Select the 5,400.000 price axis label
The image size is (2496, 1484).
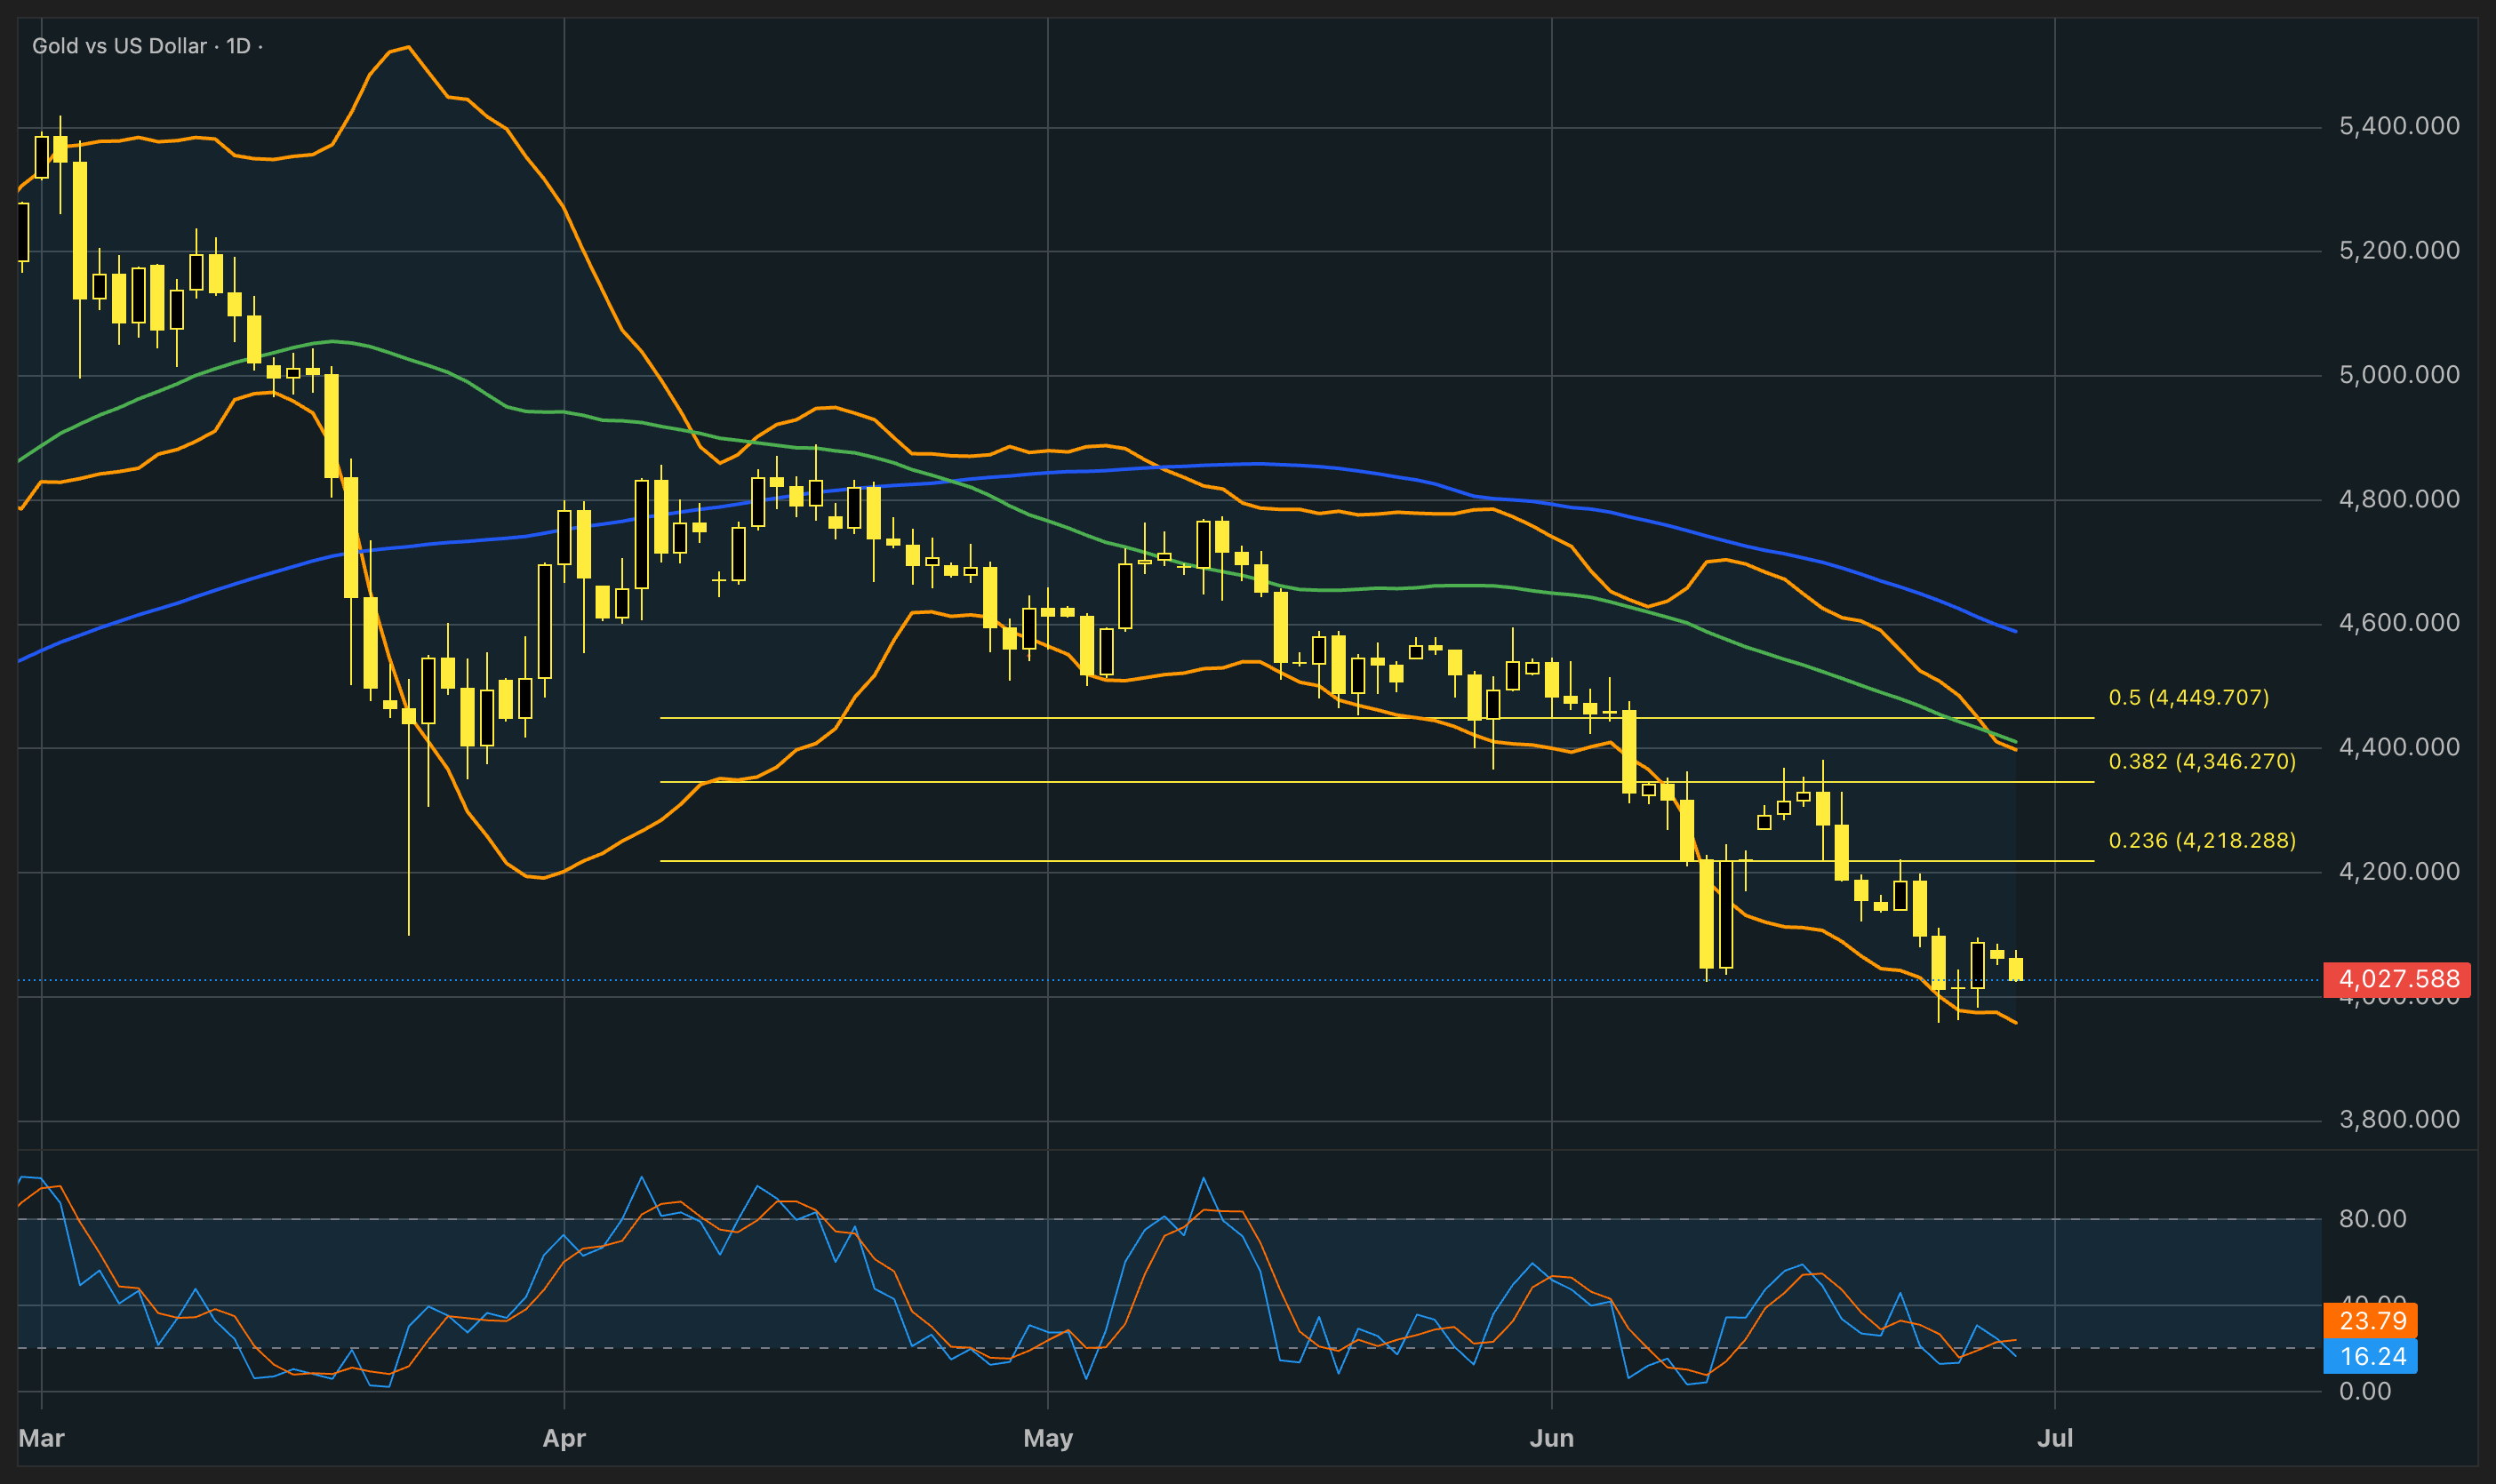[x=2399, y=126]
